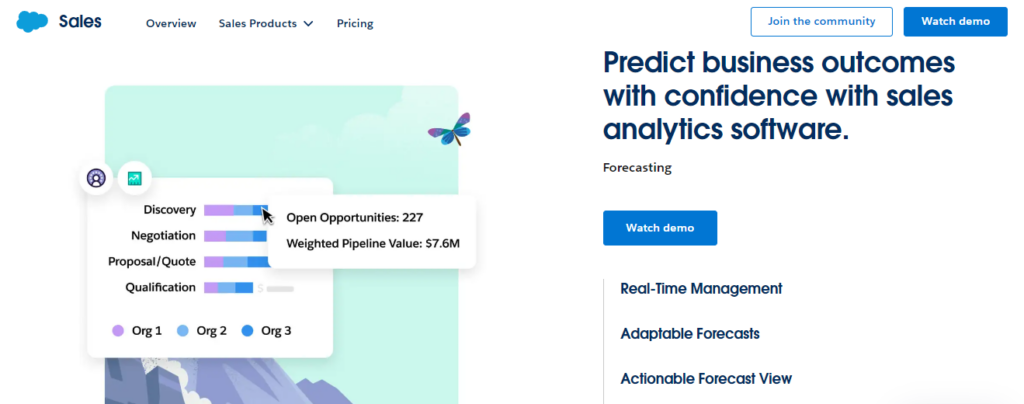This screenshot has width=1024, height=404.
Task: Click the dragonfly illustration
Action: point(450,130)
